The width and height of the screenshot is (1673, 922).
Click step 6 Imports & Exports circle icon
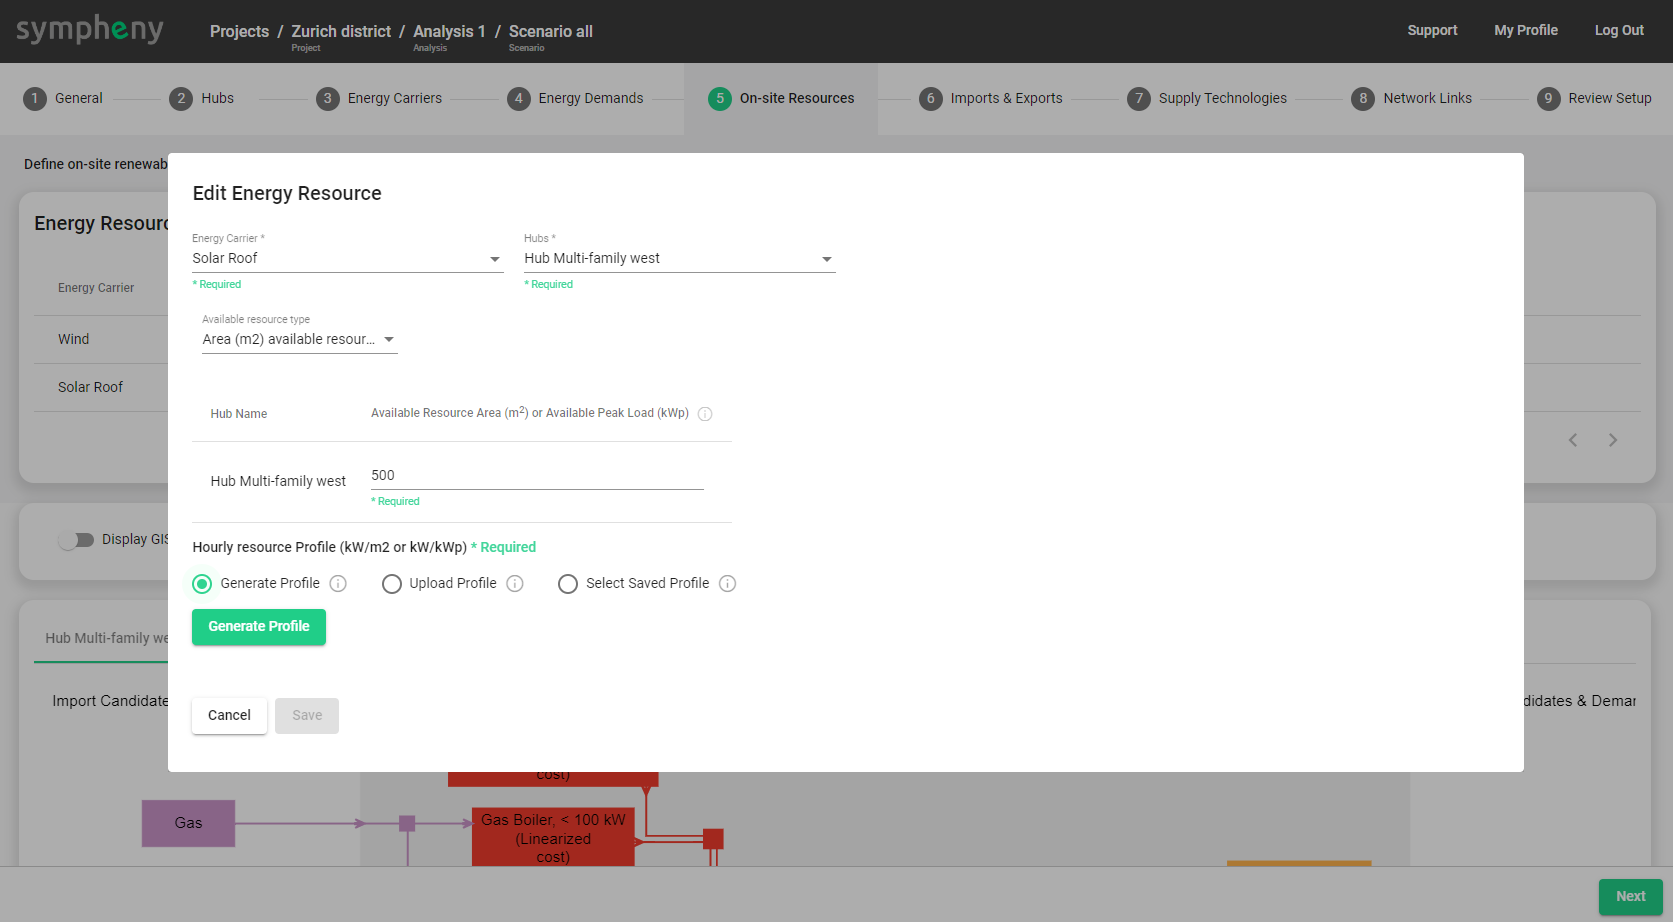point(930,99)
